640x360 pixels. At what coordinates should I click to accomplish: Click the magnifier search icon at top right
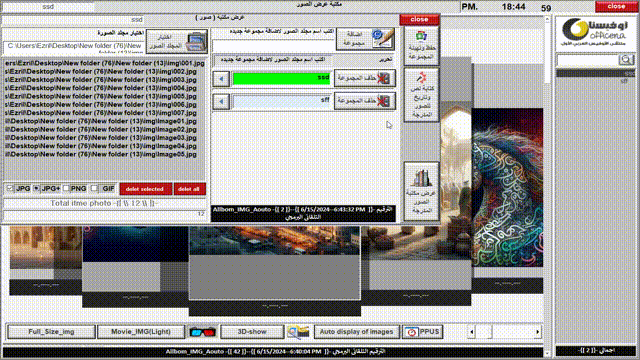tap(626, 60)
